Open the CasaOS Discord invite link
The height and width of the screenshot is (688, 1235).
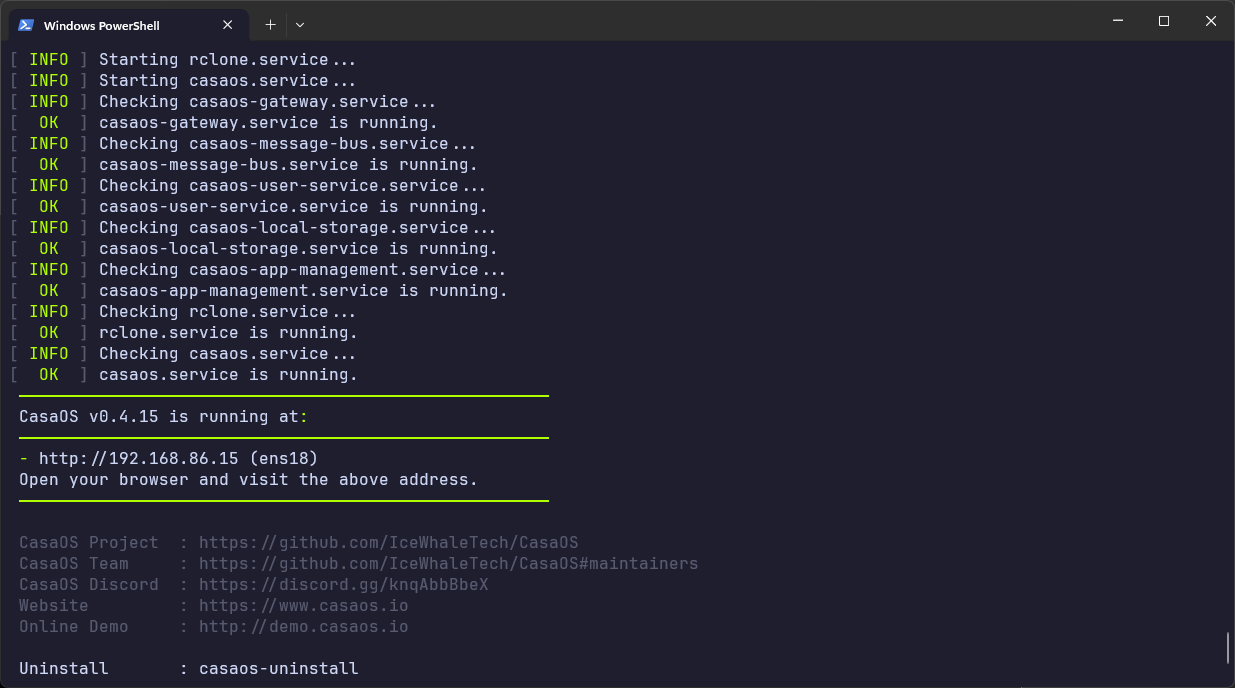(x=343, y=584)
